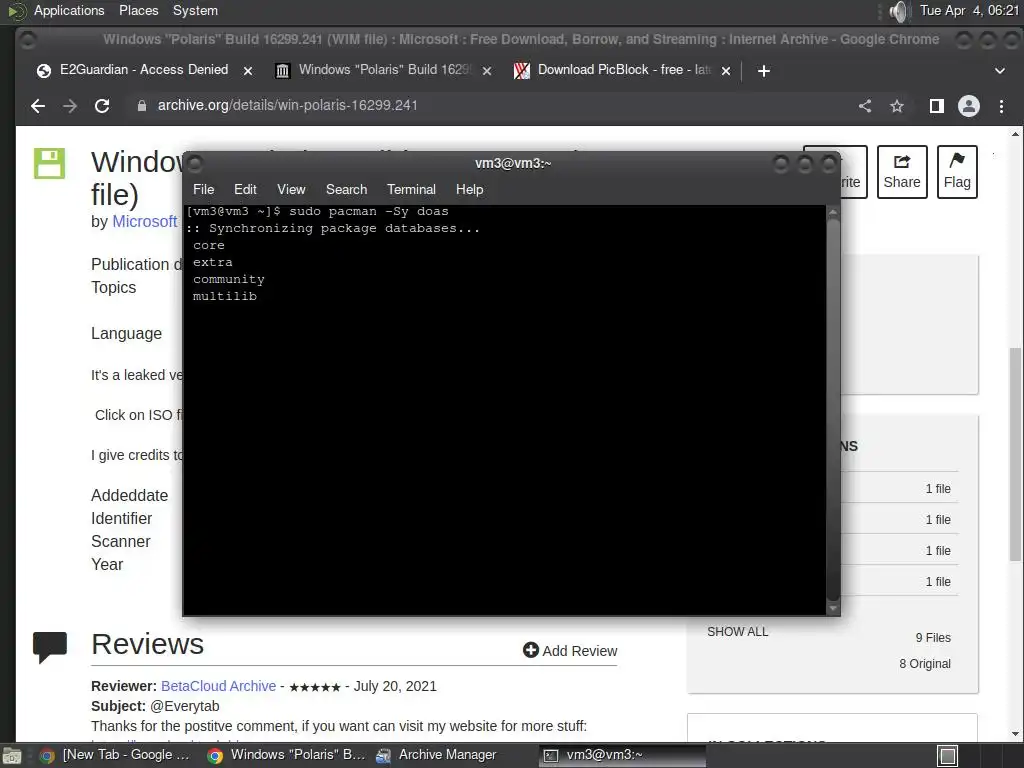Screen dimensions: 1024x768
Task: Close the E2Guardian Access Denied tab
Action: tap(248, 71)
